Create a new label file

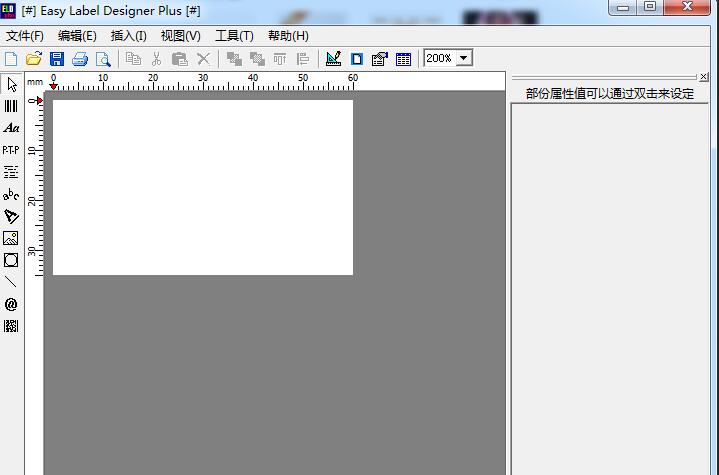click(x=11, y=59)
